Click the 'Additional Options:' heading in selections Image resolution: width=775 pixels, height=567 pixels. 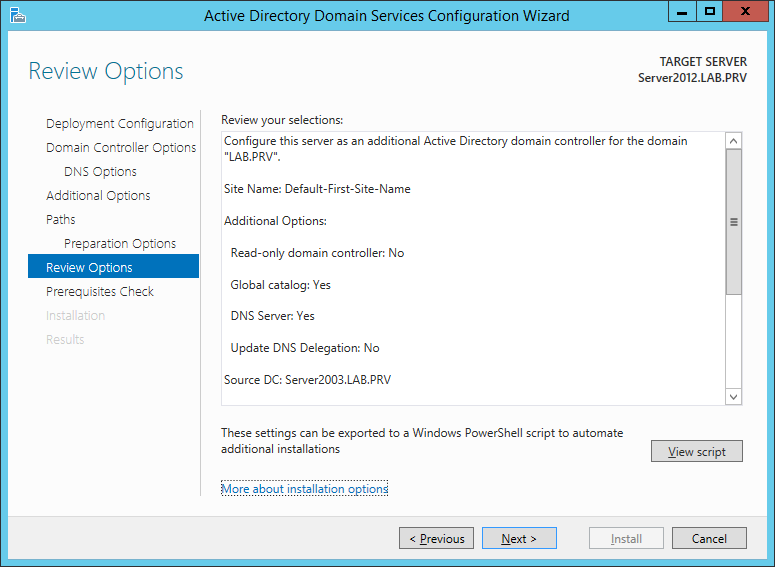(275, 221)
